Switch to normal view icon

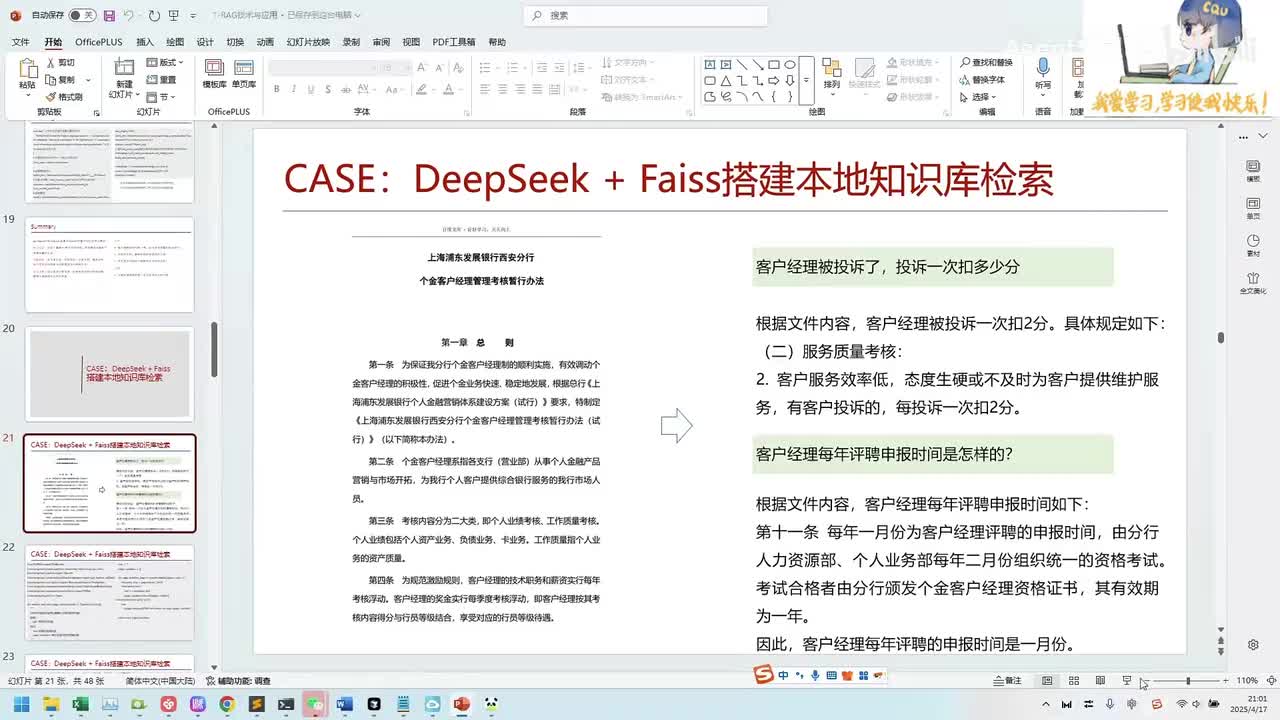tap(1047, 680)
